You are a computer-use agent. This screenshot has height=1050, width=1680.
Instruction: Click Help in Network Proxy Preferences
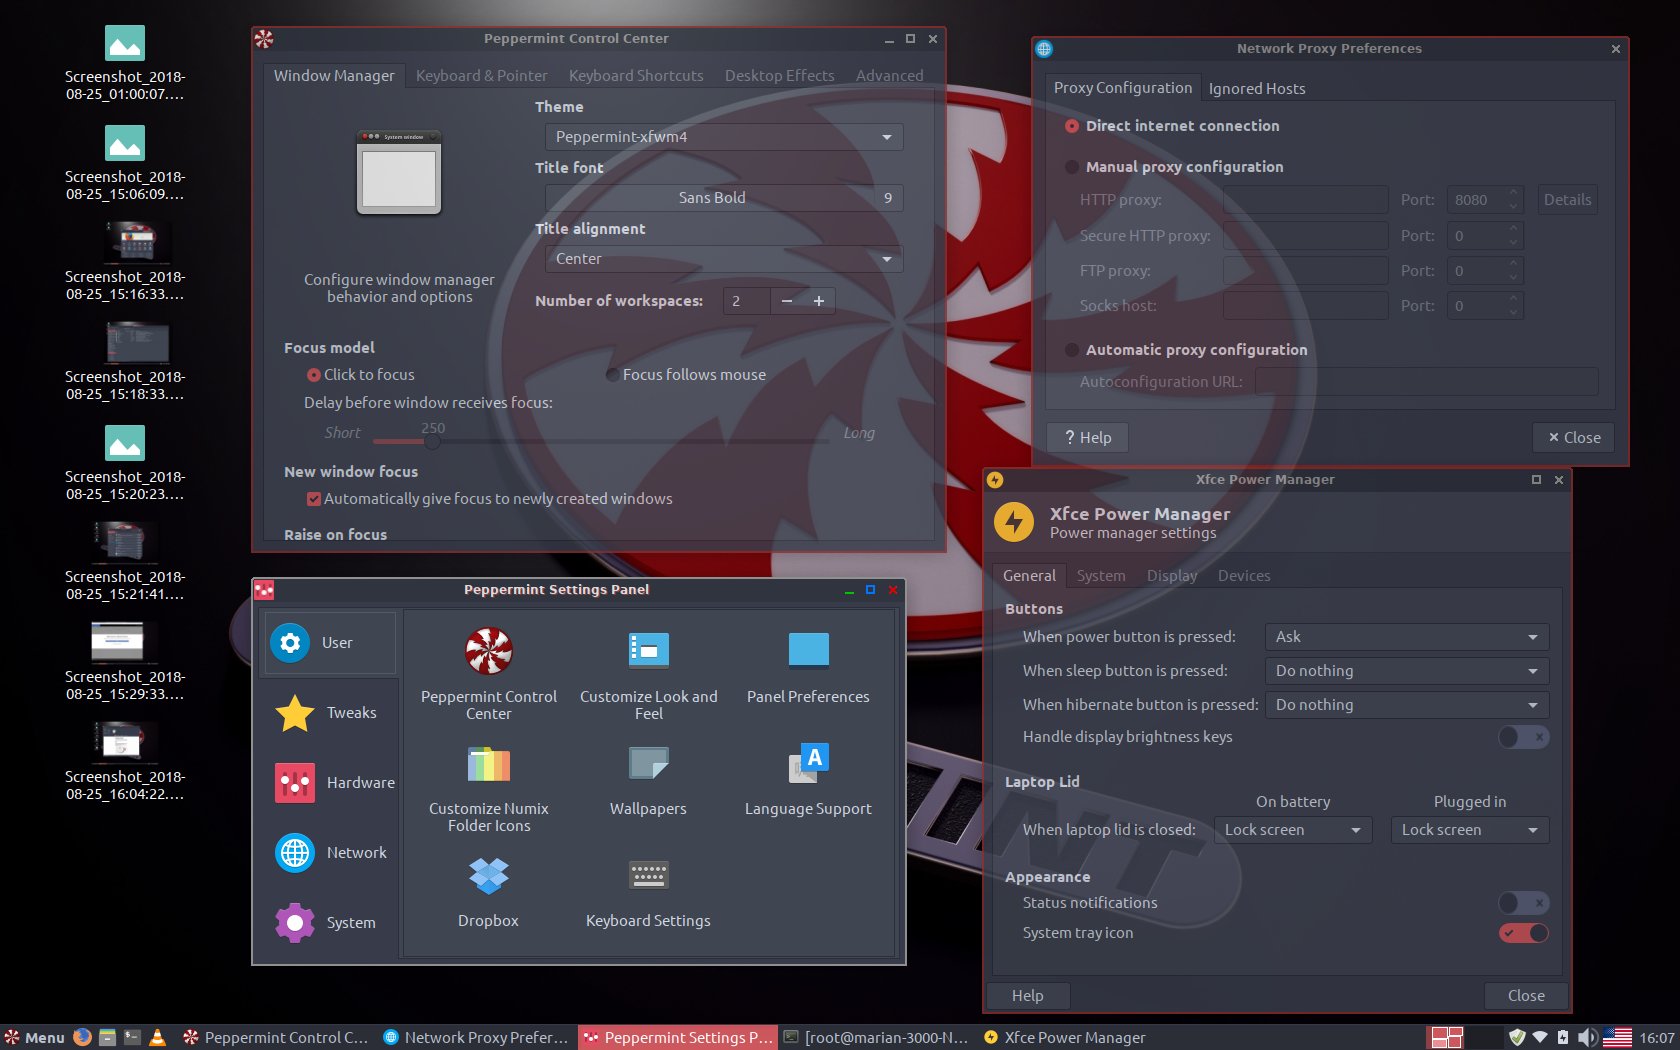pos(1087,438)
